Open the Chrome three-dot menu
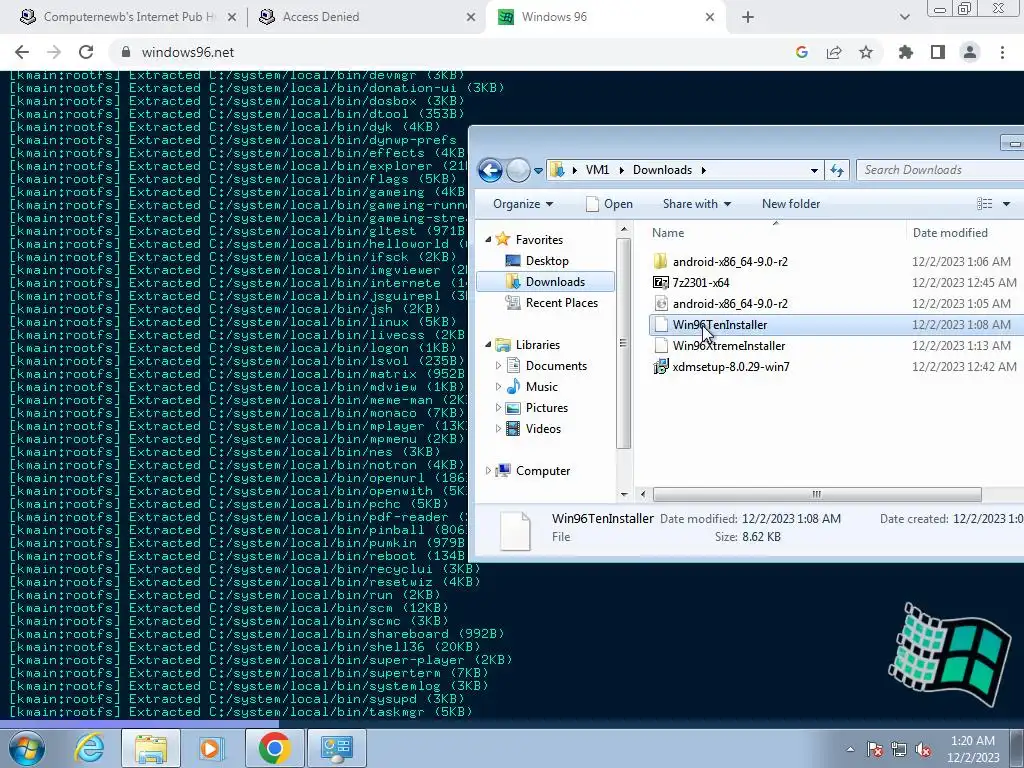1024x768 pixels. coord(1002,52)
